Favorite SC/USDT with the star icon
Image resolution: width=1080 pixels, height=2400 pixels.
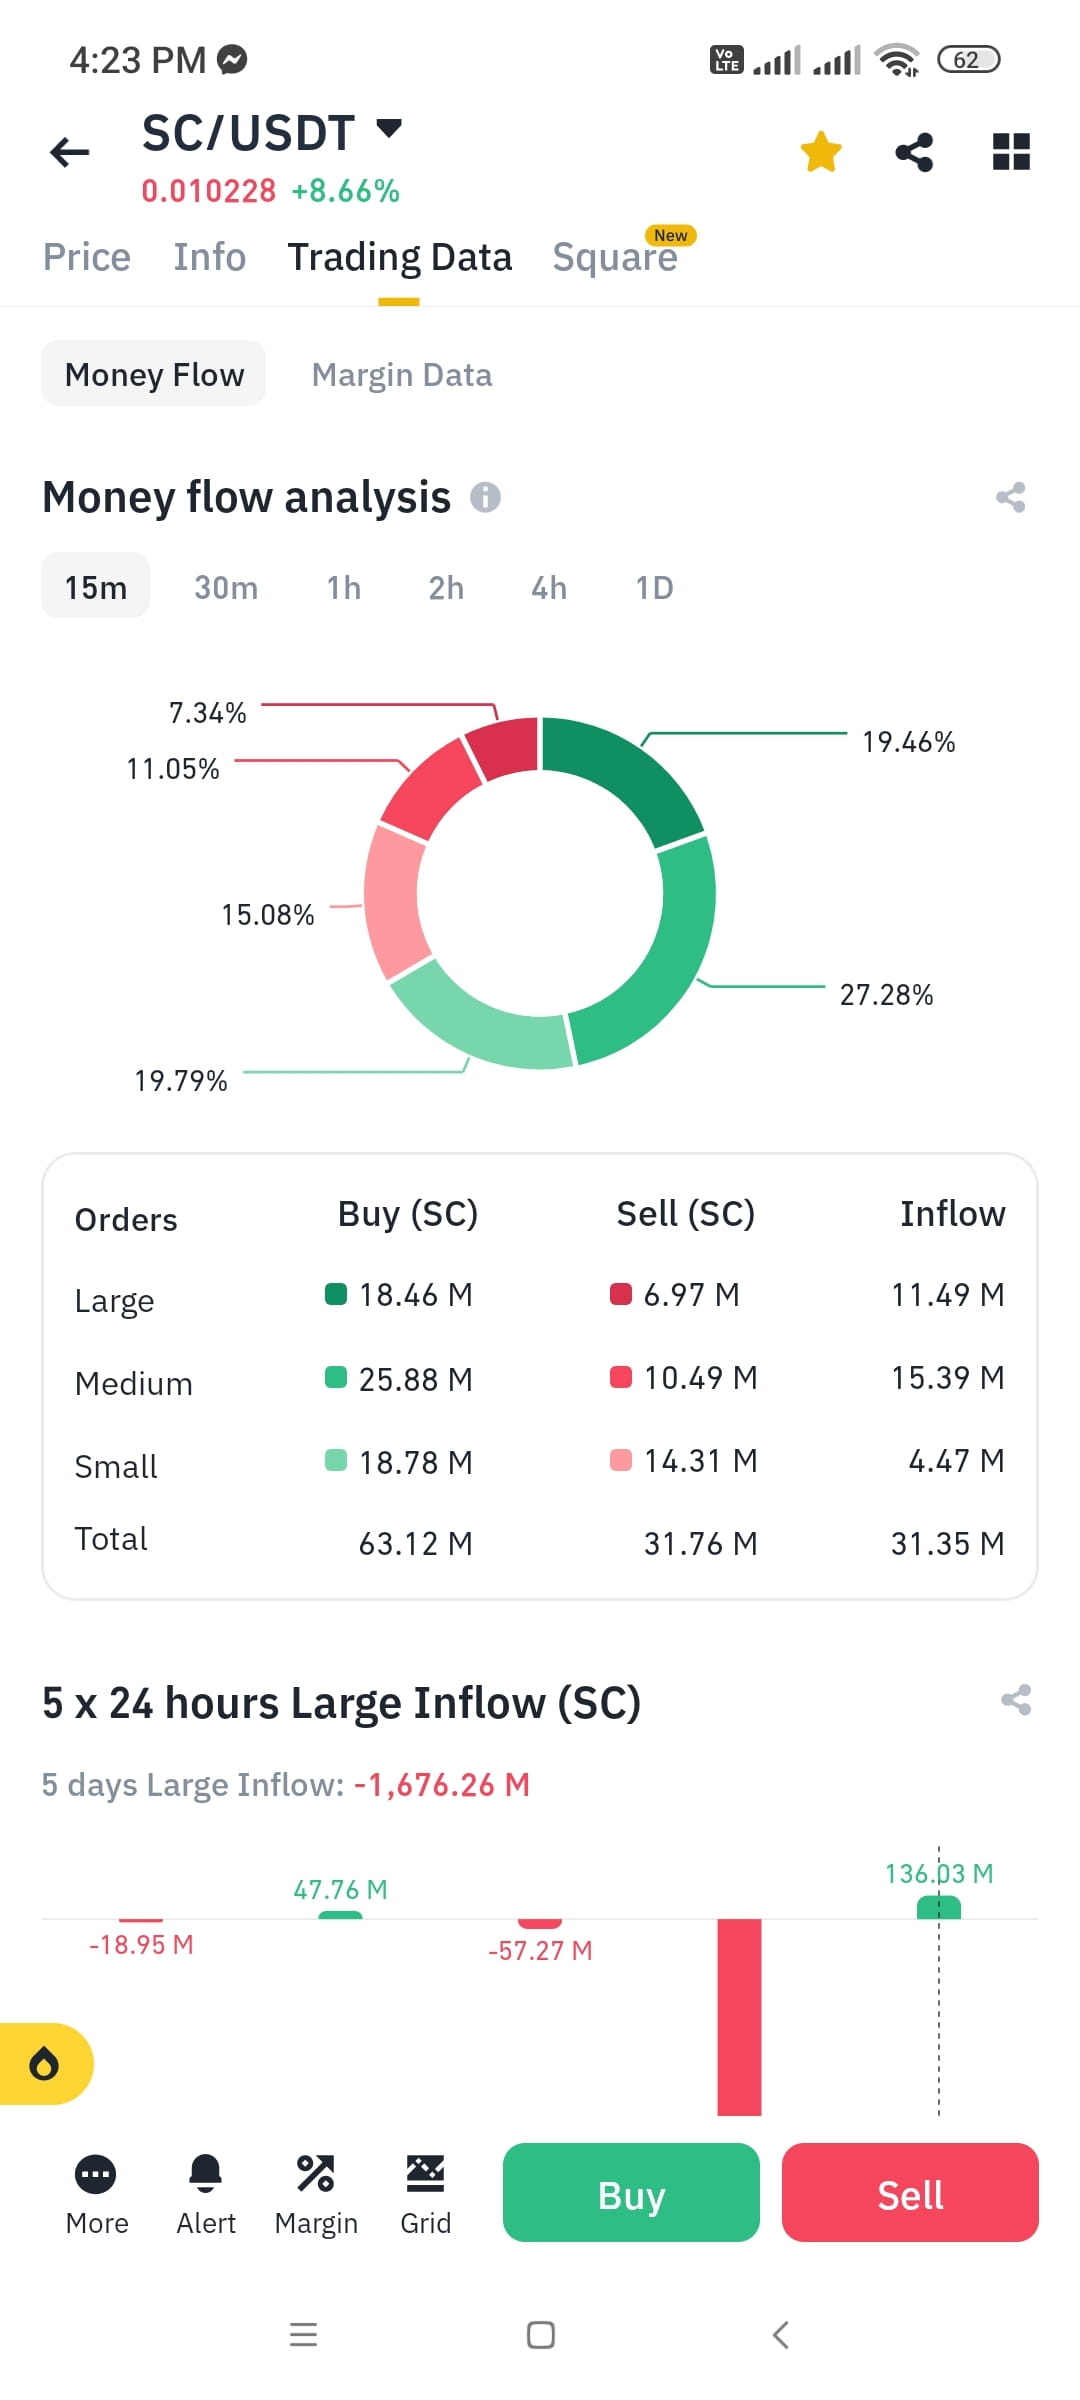(820, 151)
